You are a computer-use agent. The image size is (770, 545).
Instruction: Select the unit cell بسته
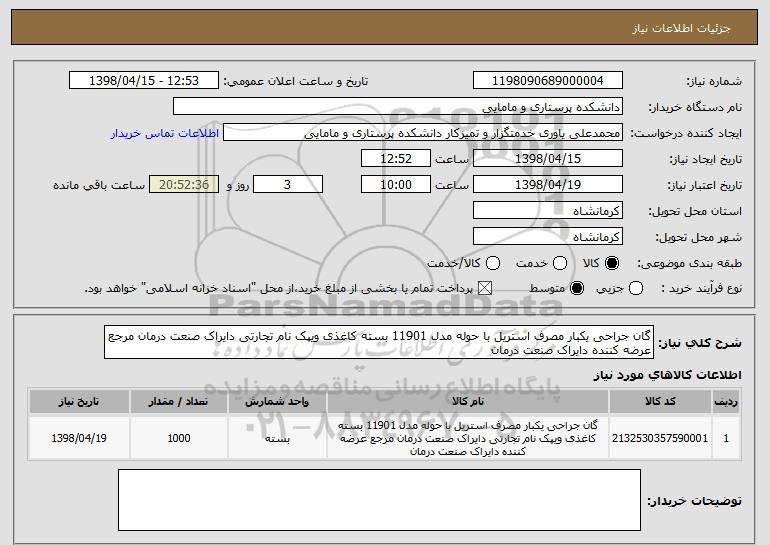[x=277, y=438]
